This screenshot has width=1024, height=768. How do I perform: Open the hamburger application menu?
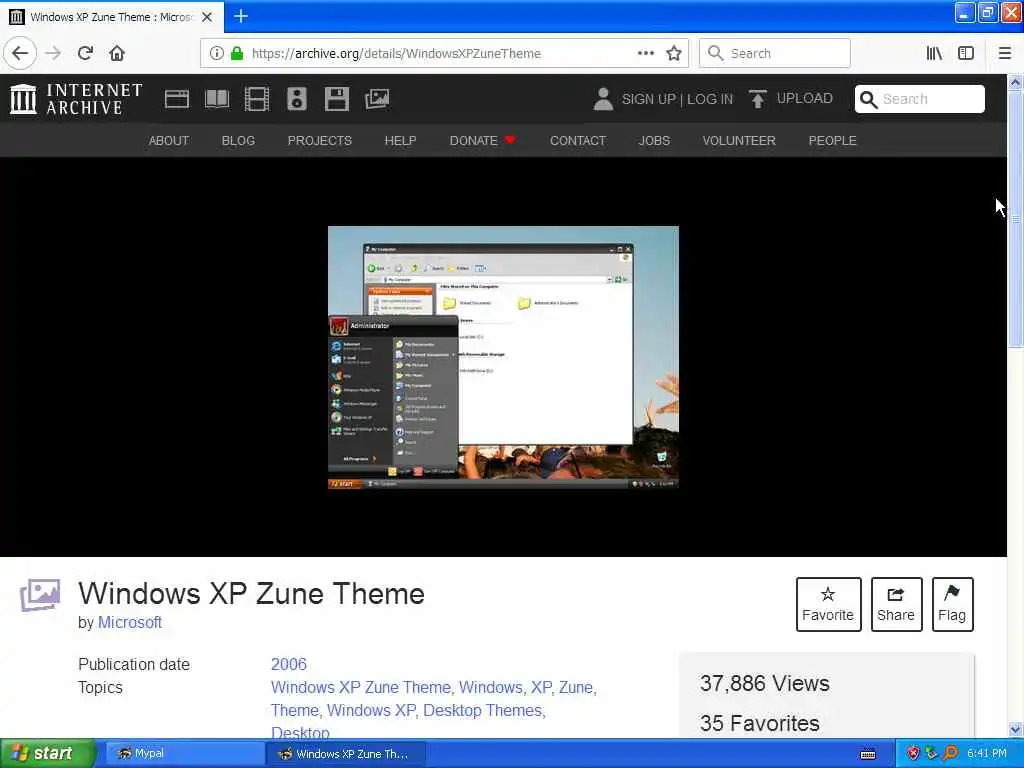pos(1004,54)
